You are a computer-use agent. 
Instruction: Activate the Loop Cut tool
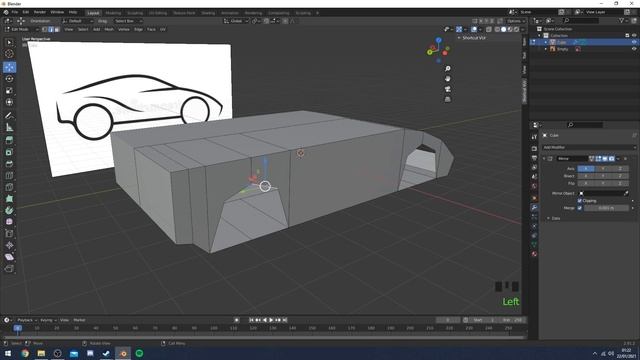pos(9,176)
